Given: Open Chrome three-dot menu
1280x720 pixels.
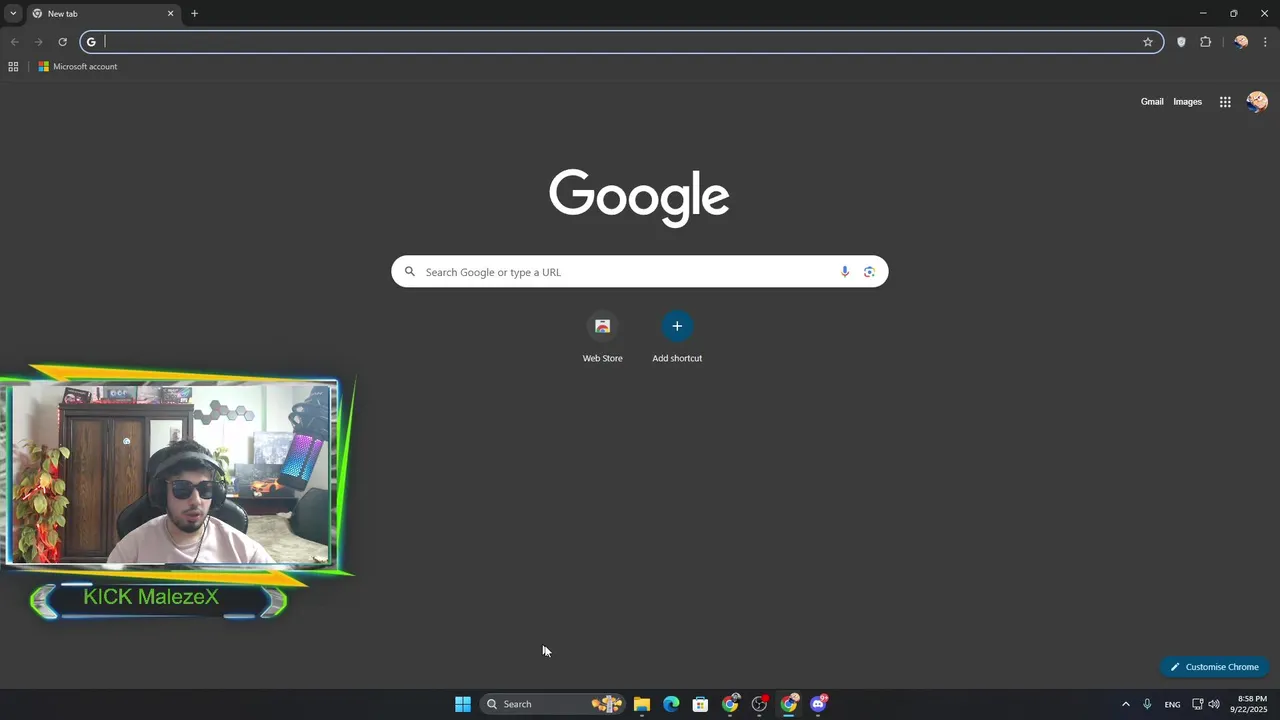Looking at the screenshot, I should (1265, 42).
